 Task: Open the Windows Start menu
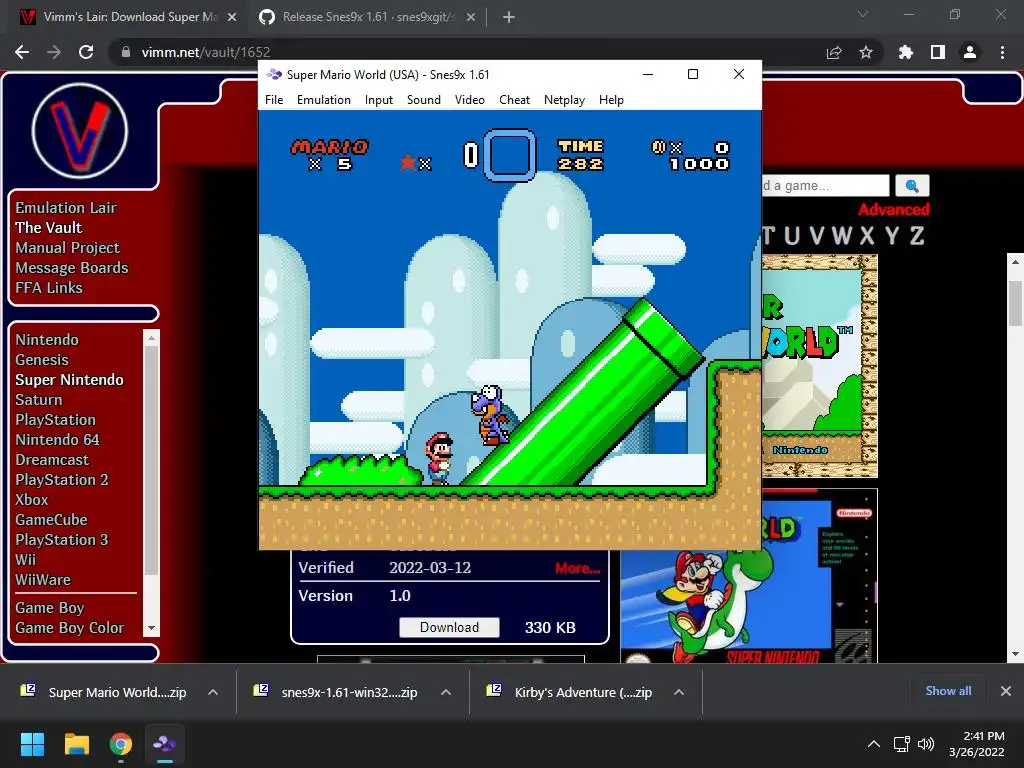[x=32, y=744]
